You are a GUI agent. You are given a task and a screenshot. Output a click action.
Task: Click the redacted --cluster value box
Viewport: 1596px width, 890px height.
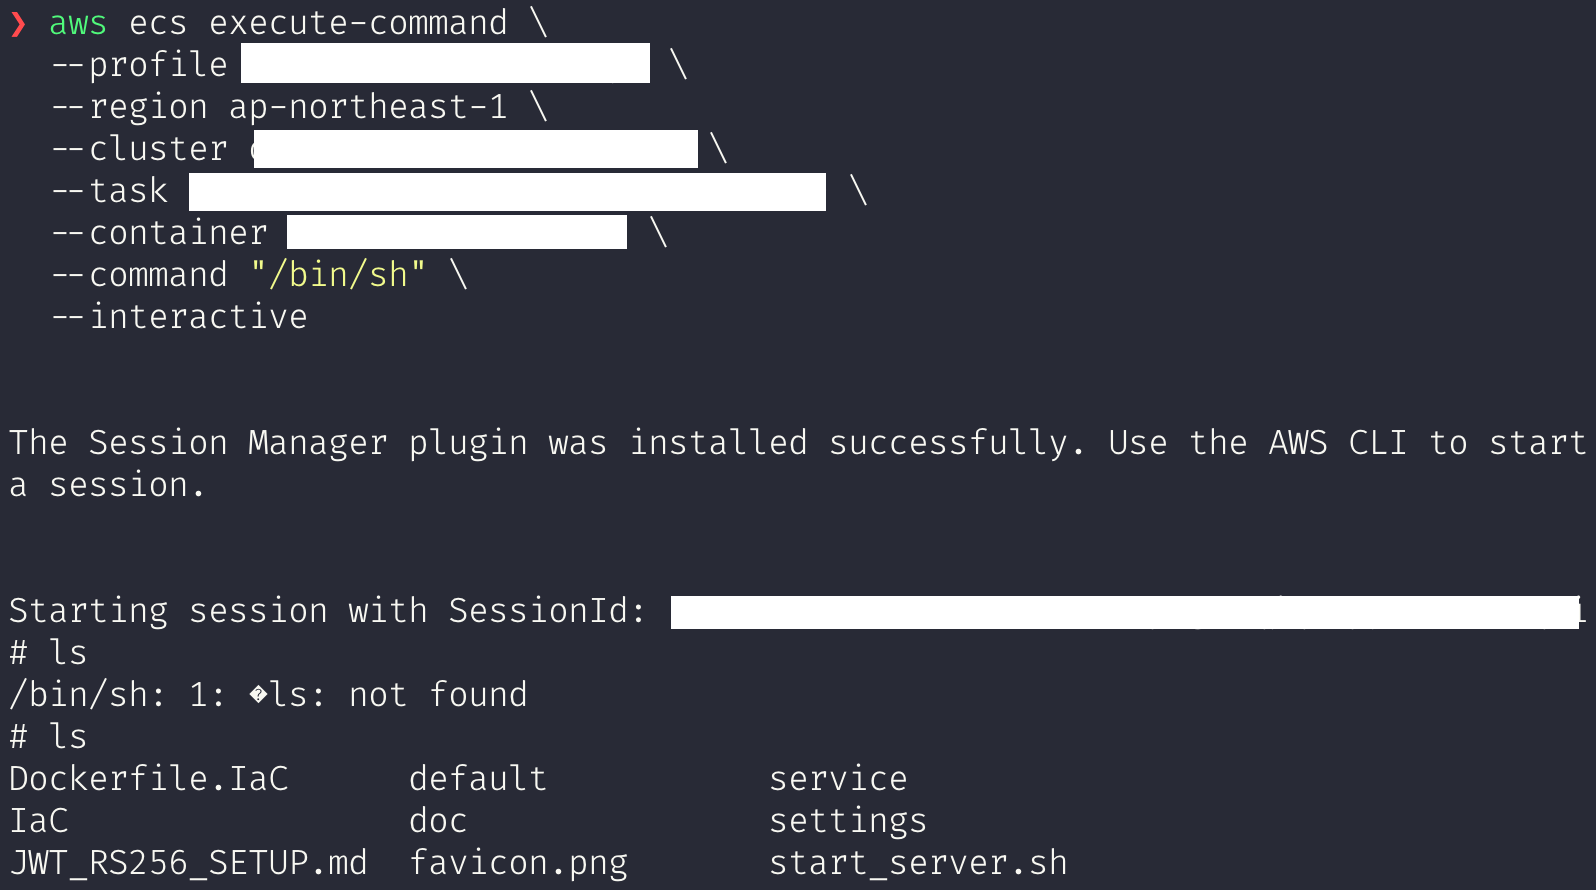pyautogui.click(x=476, y=149)
